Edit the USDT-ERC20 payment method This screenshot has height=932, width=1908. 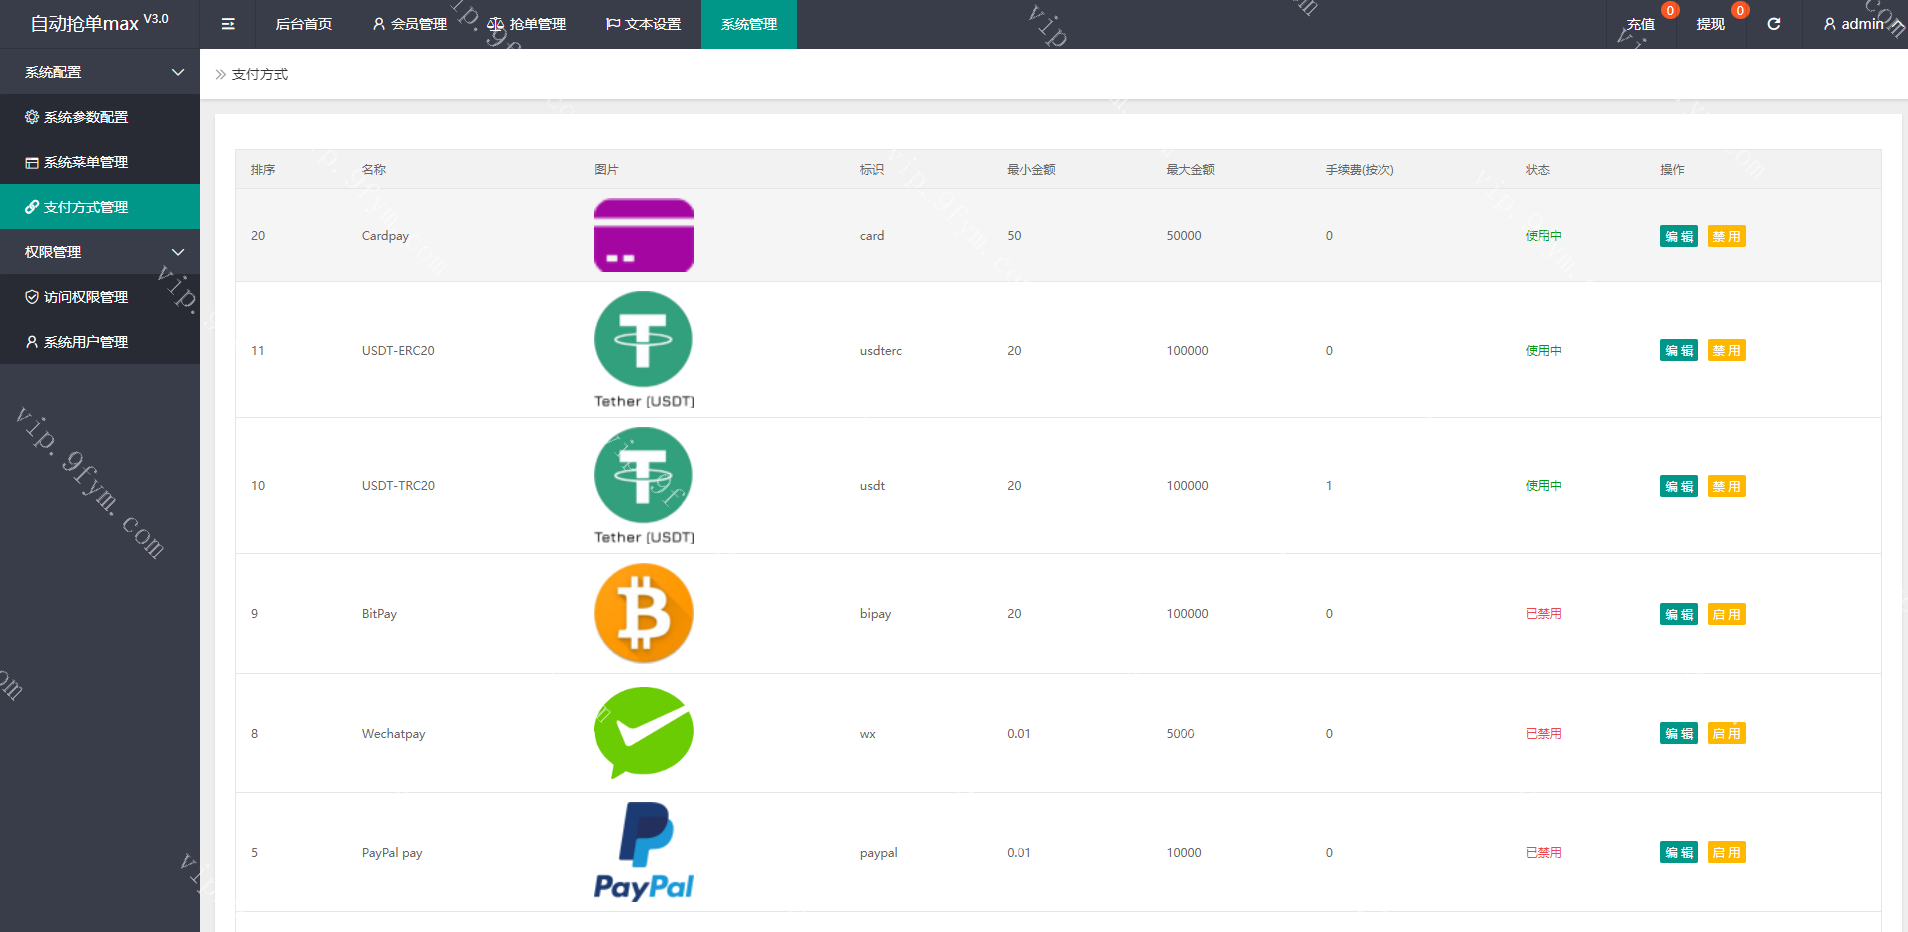pos(1678,350)
